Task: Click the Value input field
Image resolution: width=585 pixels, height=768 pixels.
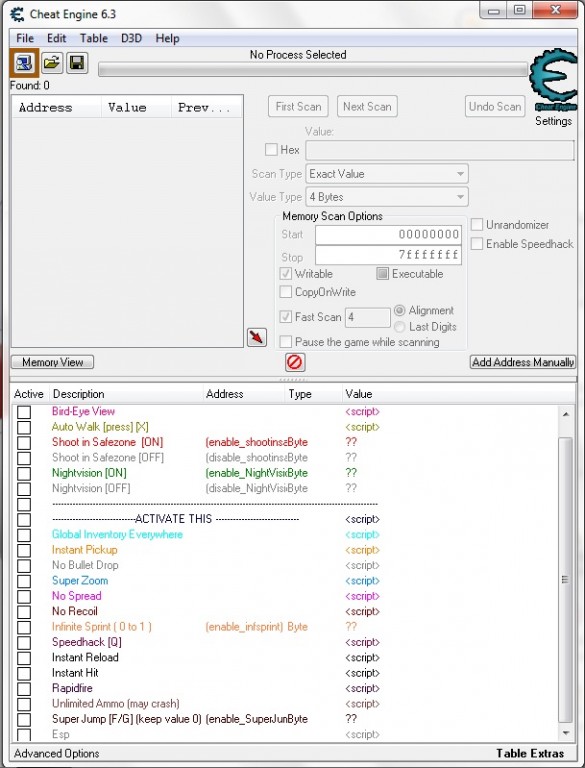Action: pos(440,150)
